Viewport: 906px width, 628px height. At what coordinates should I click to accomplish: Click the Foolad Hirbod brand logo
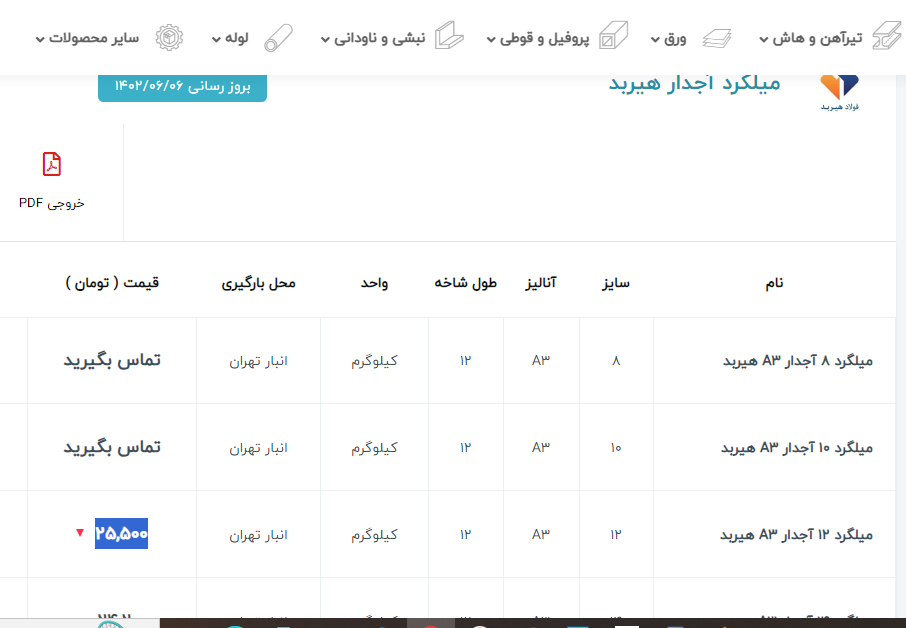(839, 91)
